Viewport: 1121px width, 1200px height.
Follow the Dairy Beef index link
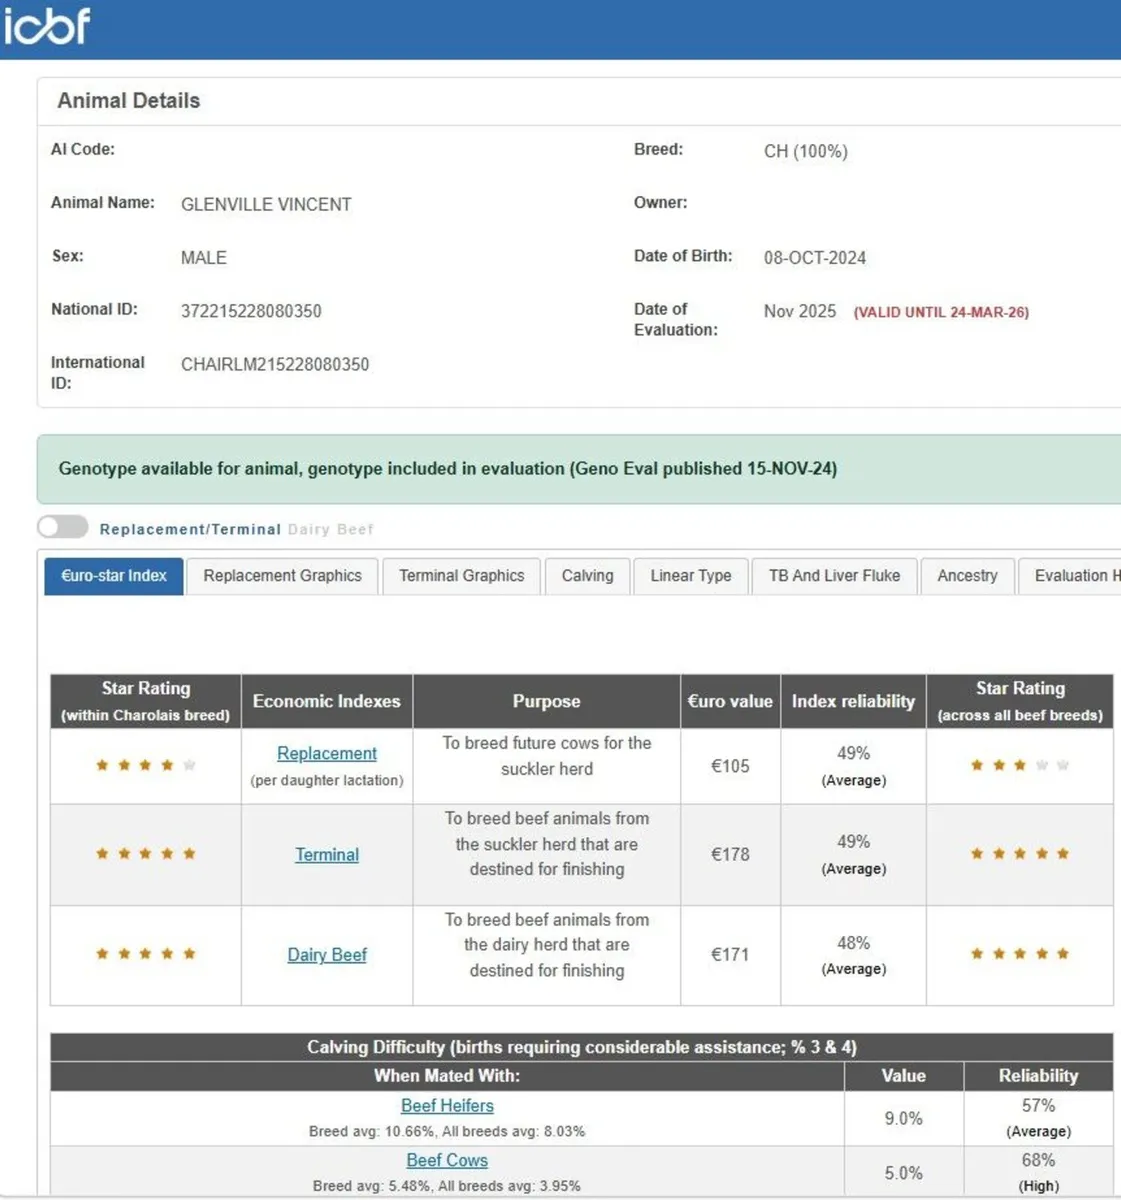(x=327, y=955)
